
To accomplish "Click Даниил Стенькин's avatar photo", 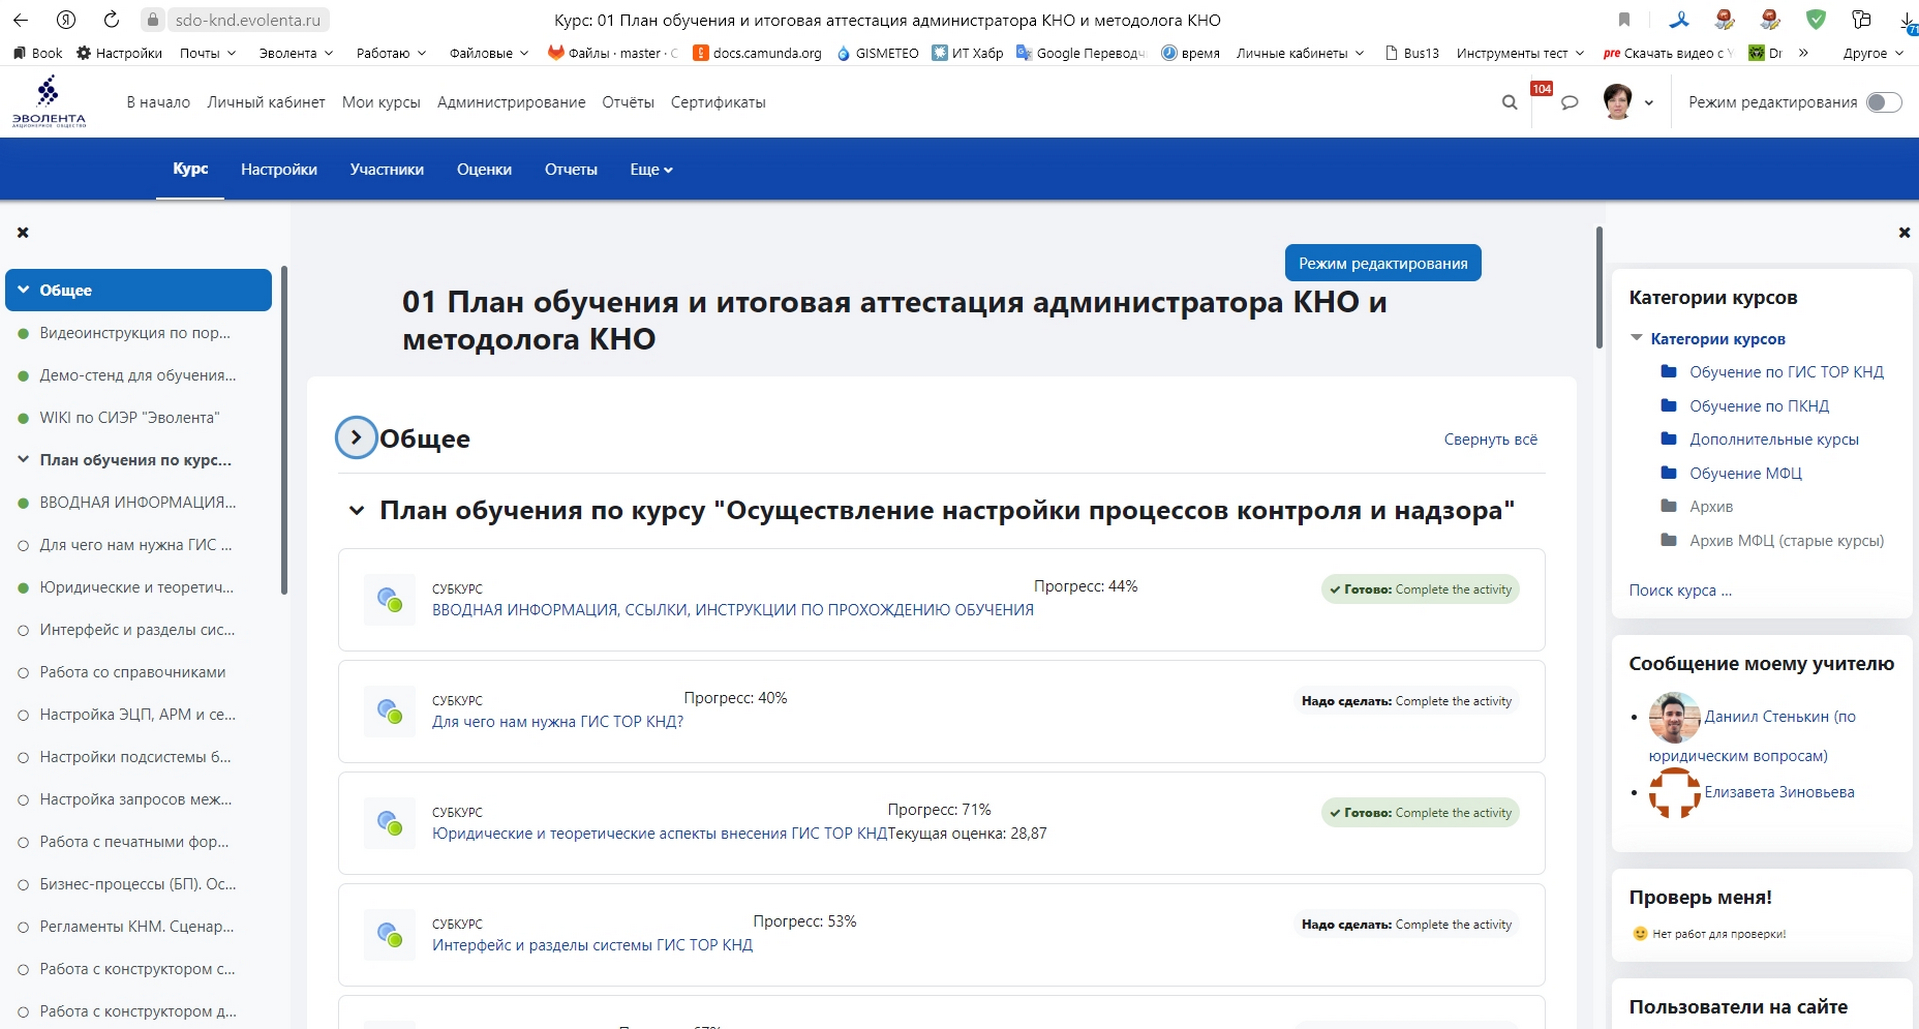I will click(x=1674, y=717).
